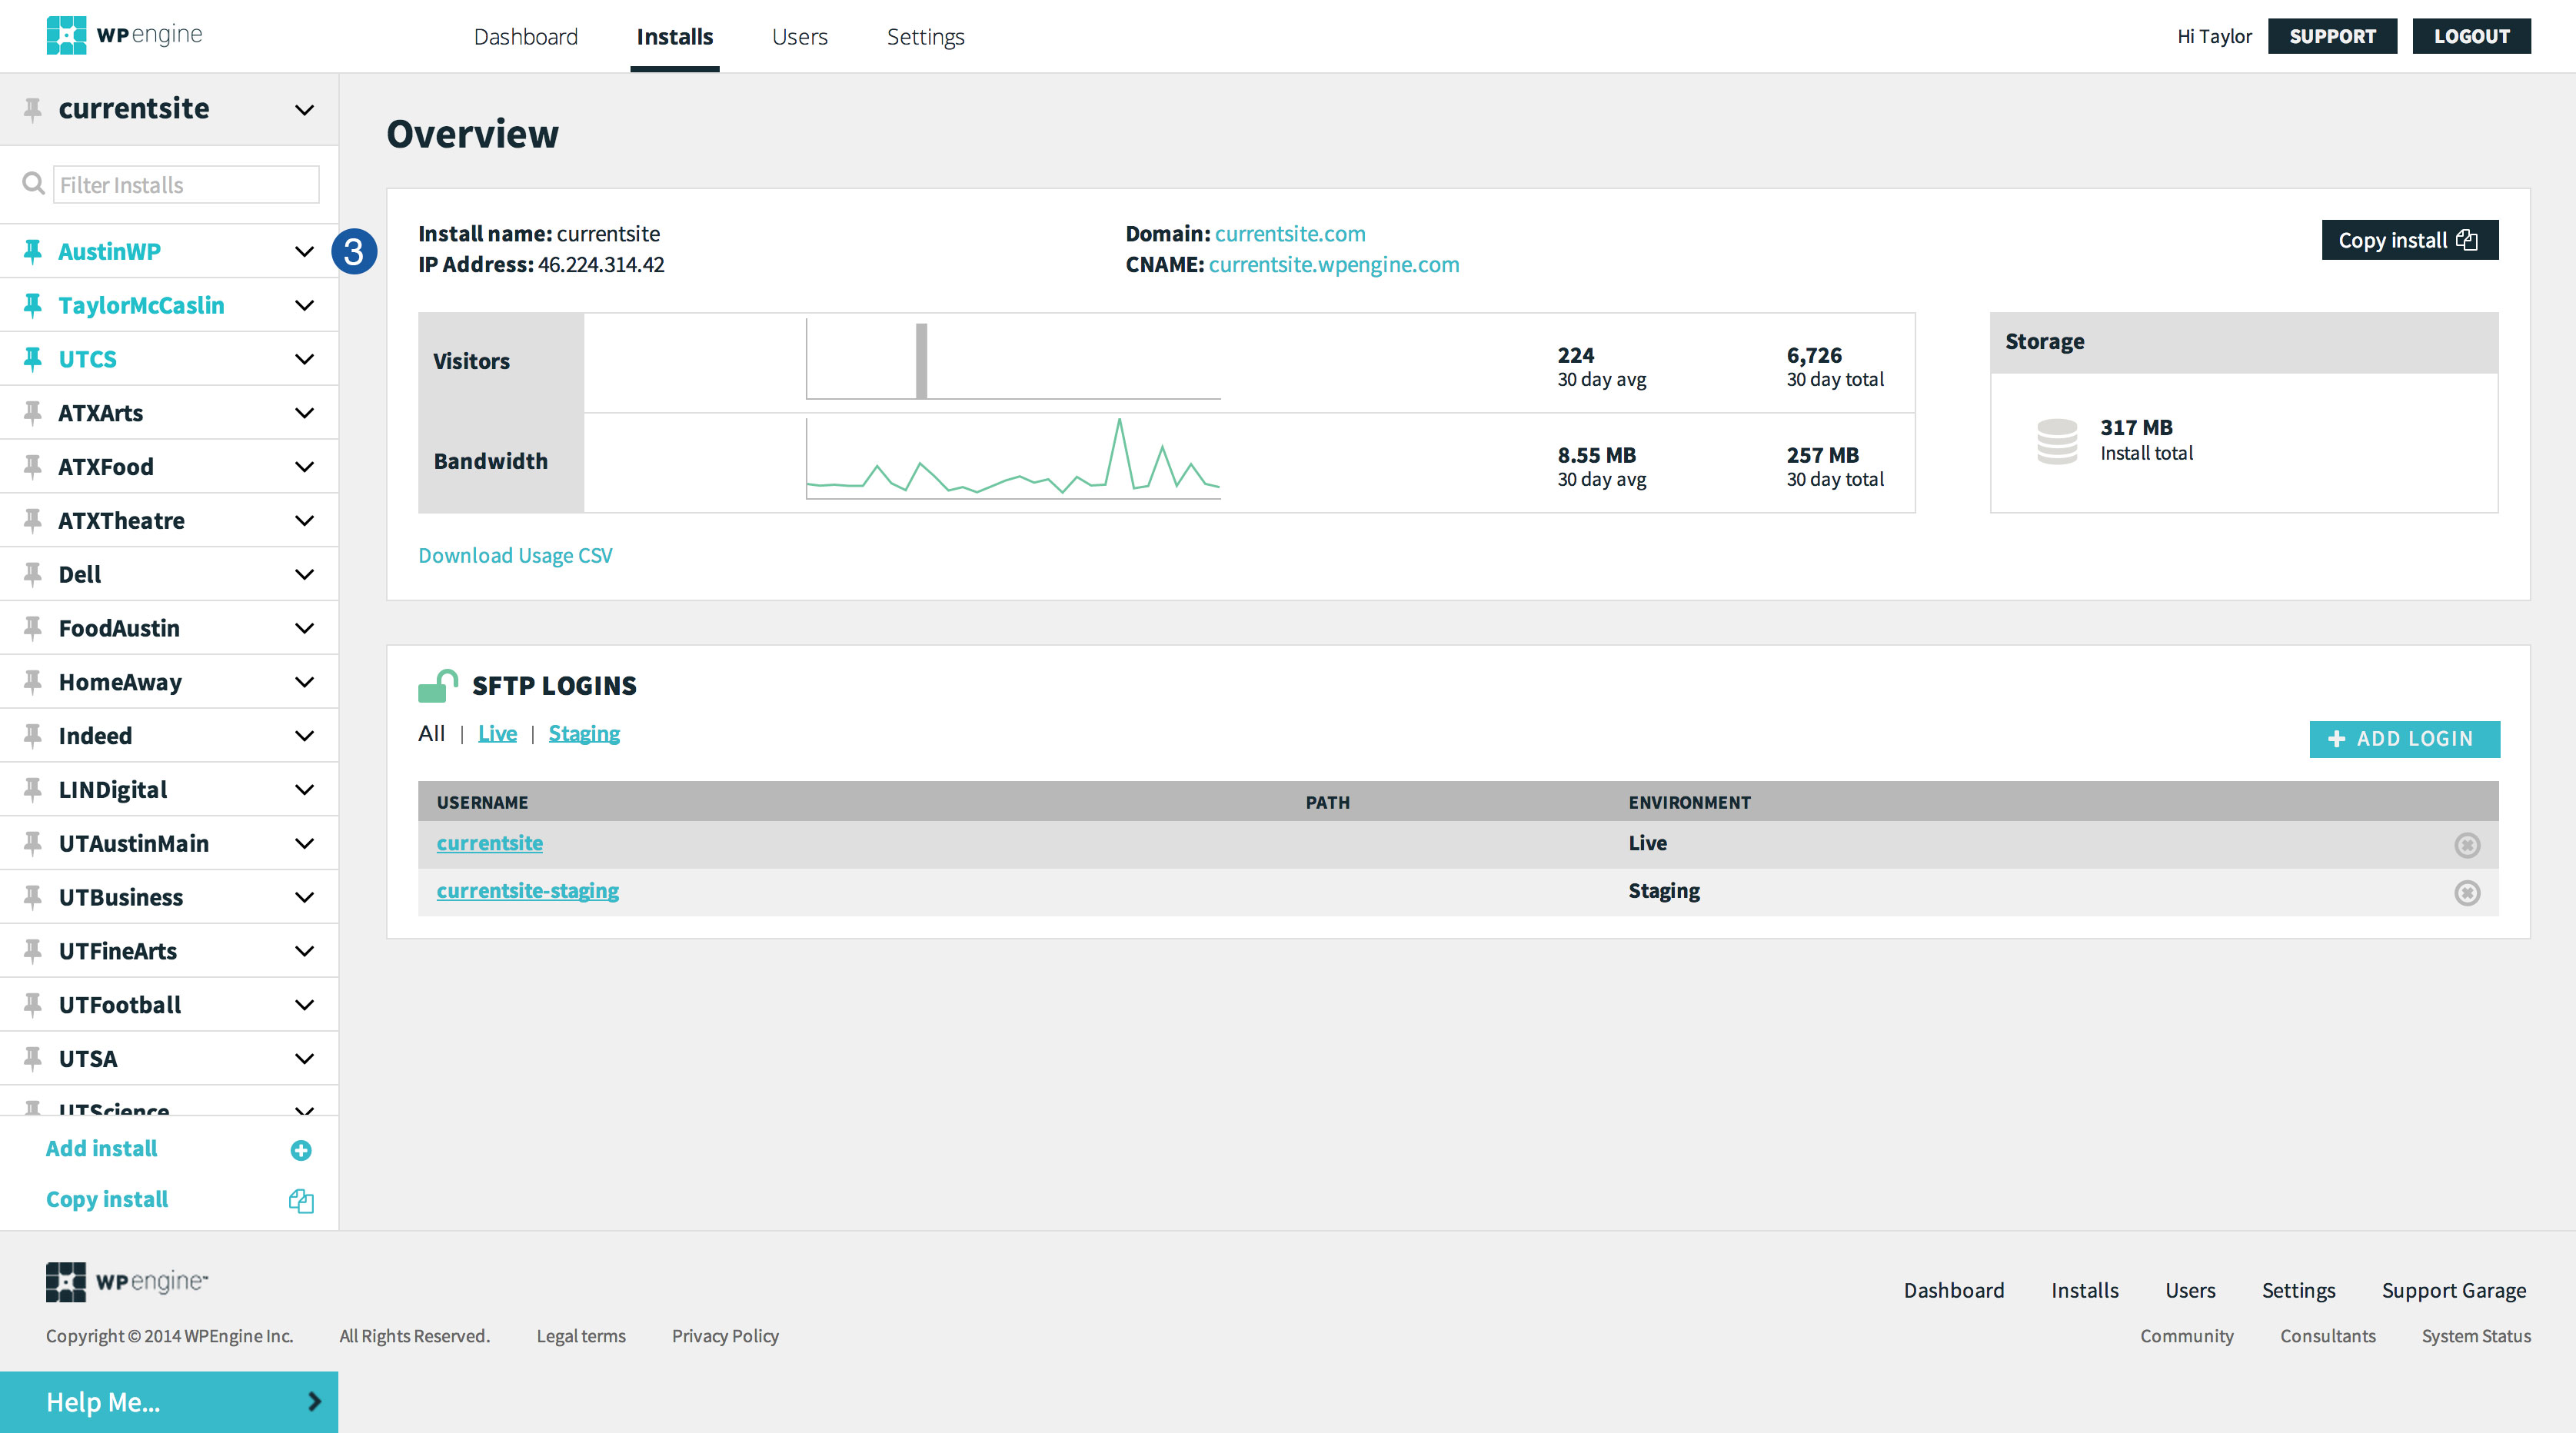Click pin icon beside UTFineArts
Viewport: 2576px width, 1433px height.
click(33, 951)
